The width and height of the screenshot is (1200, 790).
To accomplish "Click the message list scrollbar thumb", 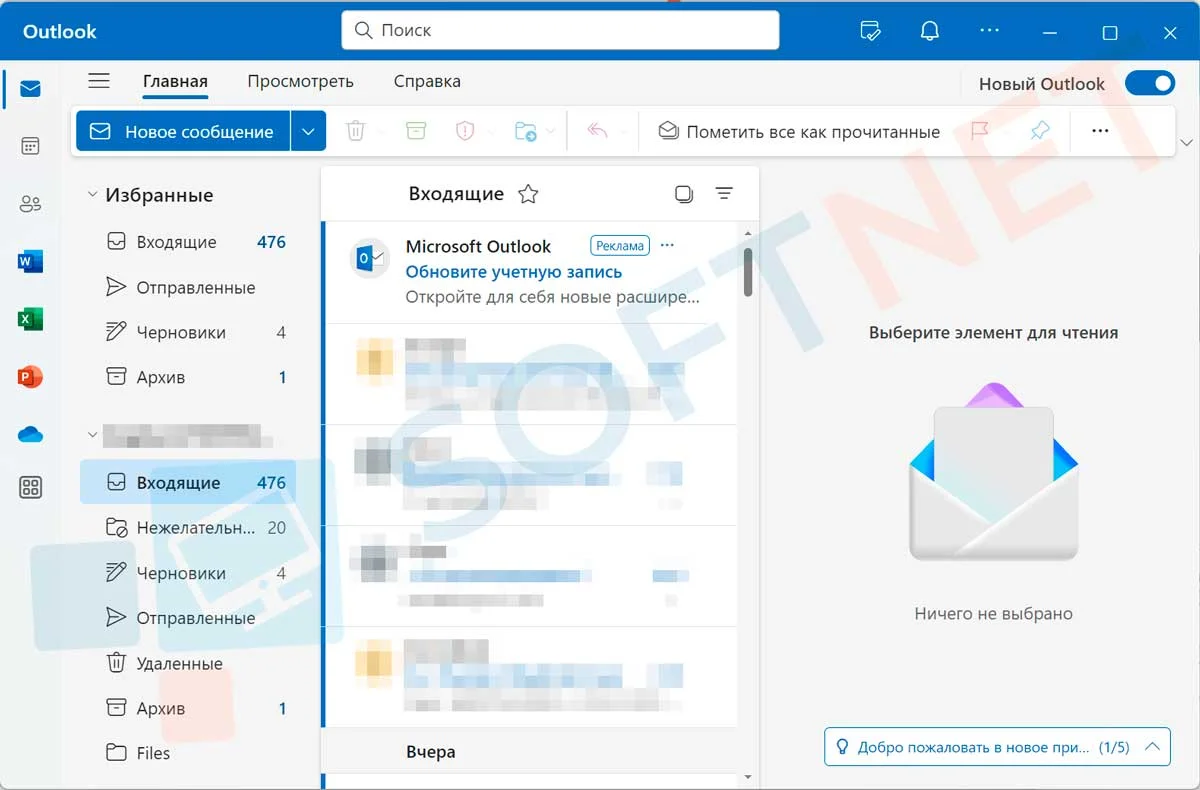I will tap(748, 272).
